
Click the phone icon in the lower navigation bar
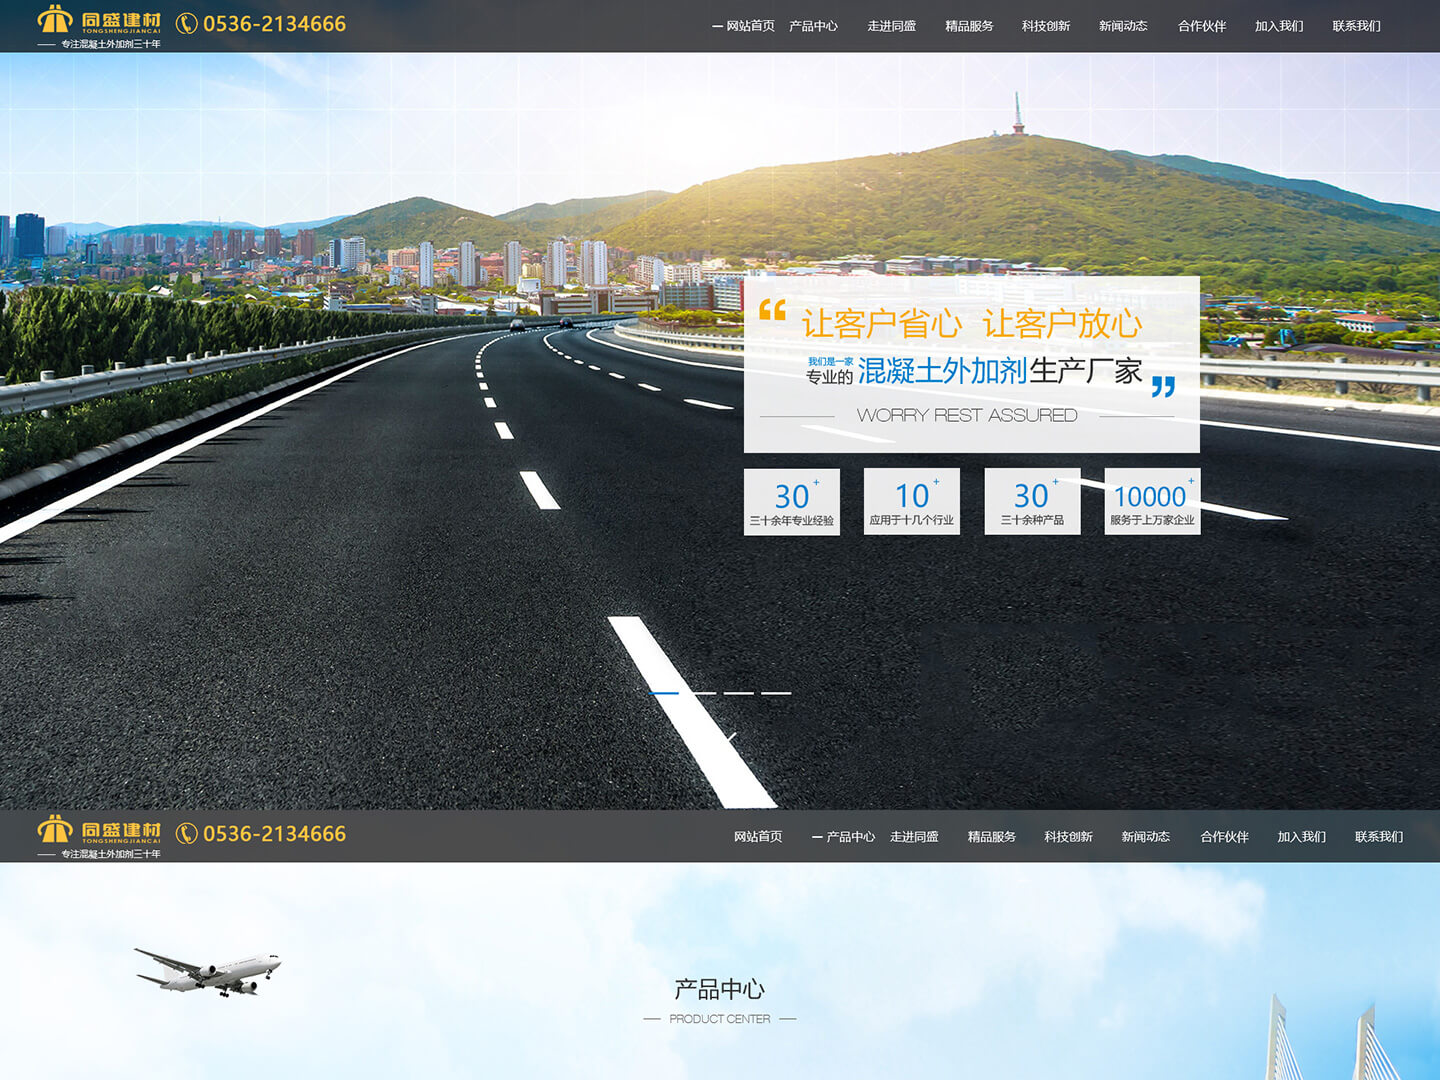point(186,833)
